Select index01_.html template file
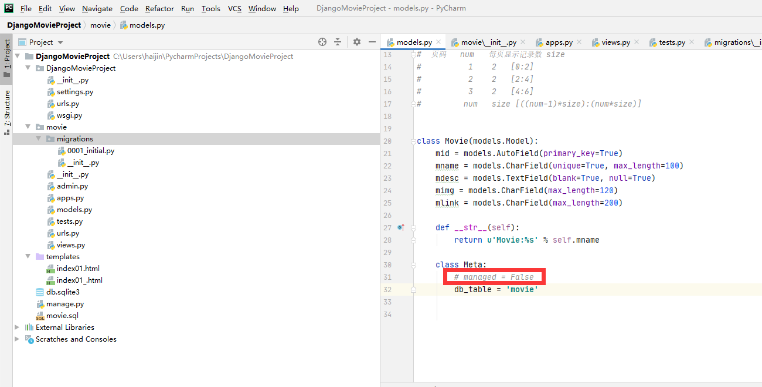 pyautogui.click(x=74, y=280)
